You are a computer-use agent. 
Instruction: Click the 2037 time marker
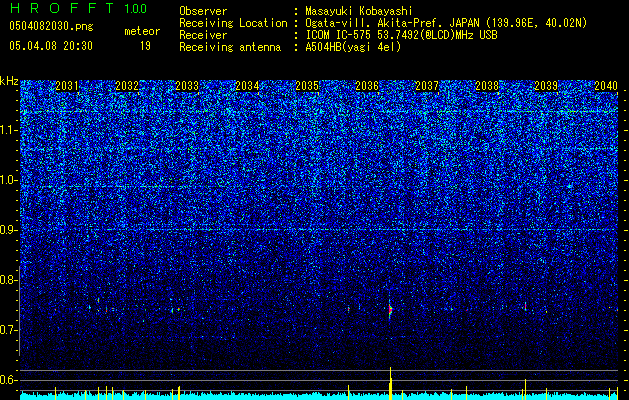(427, 86)
